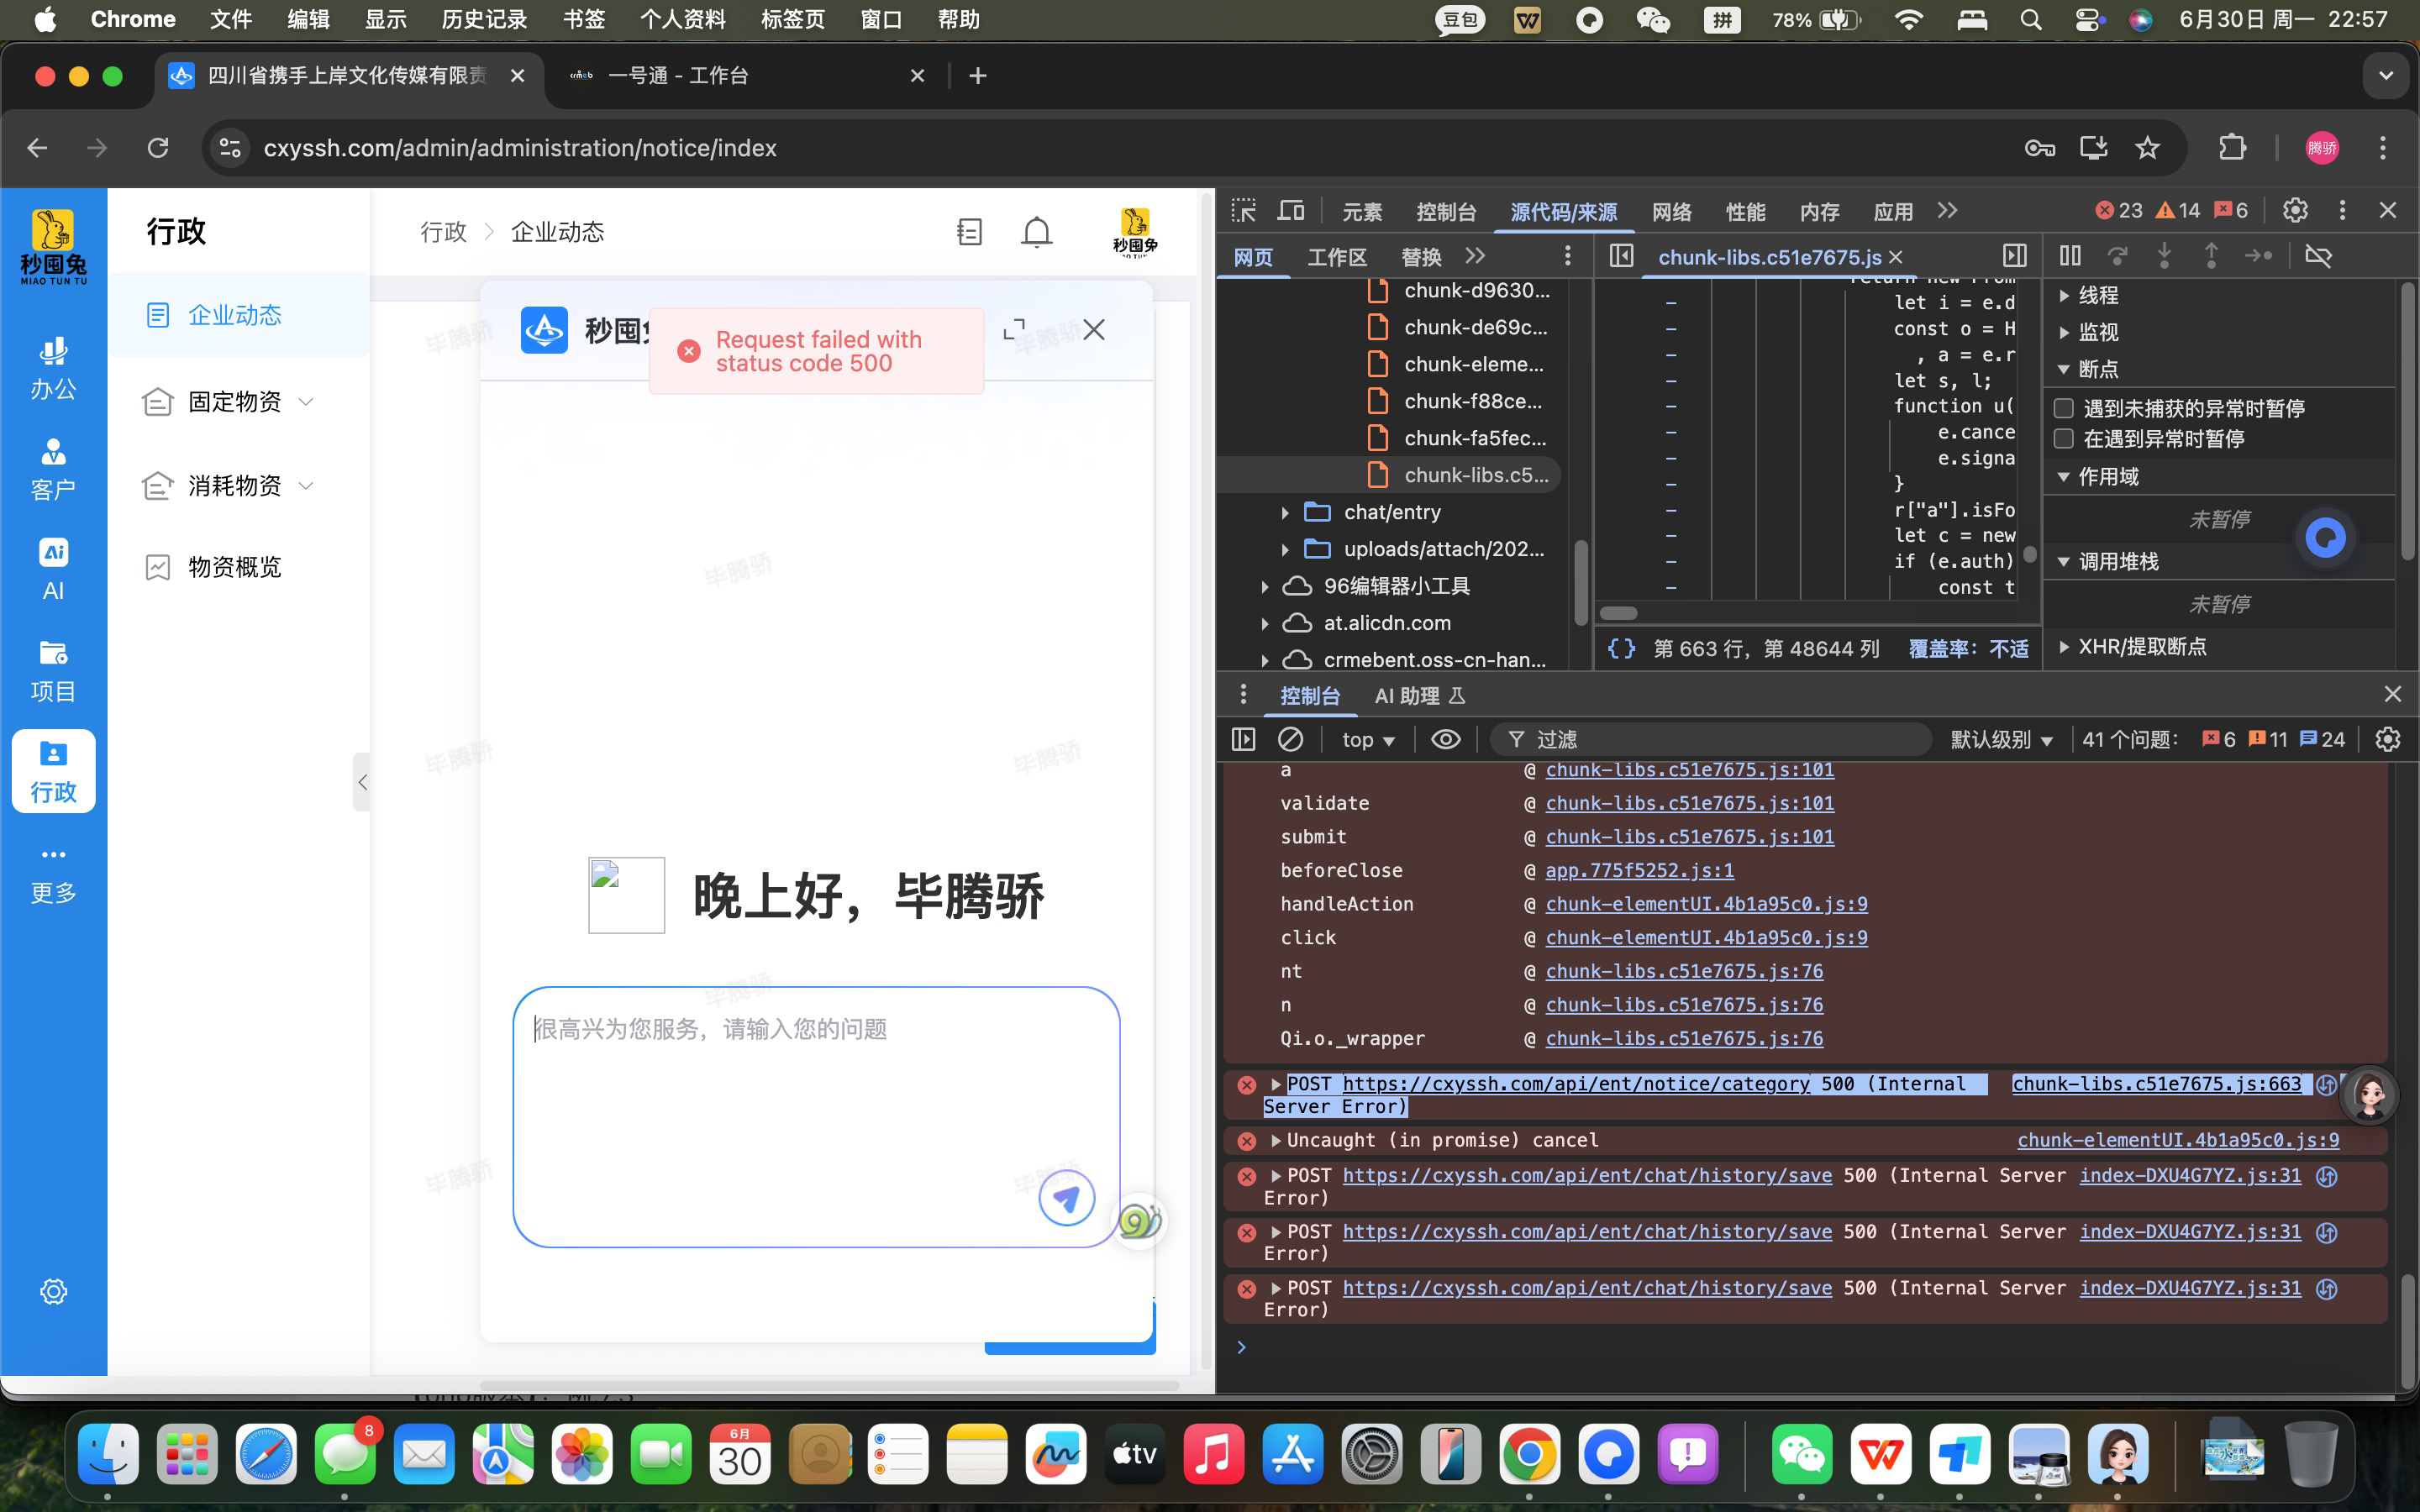Click the step into debugger icon
Screen dimensions: 2420x1512
(x=2164, y=256)
